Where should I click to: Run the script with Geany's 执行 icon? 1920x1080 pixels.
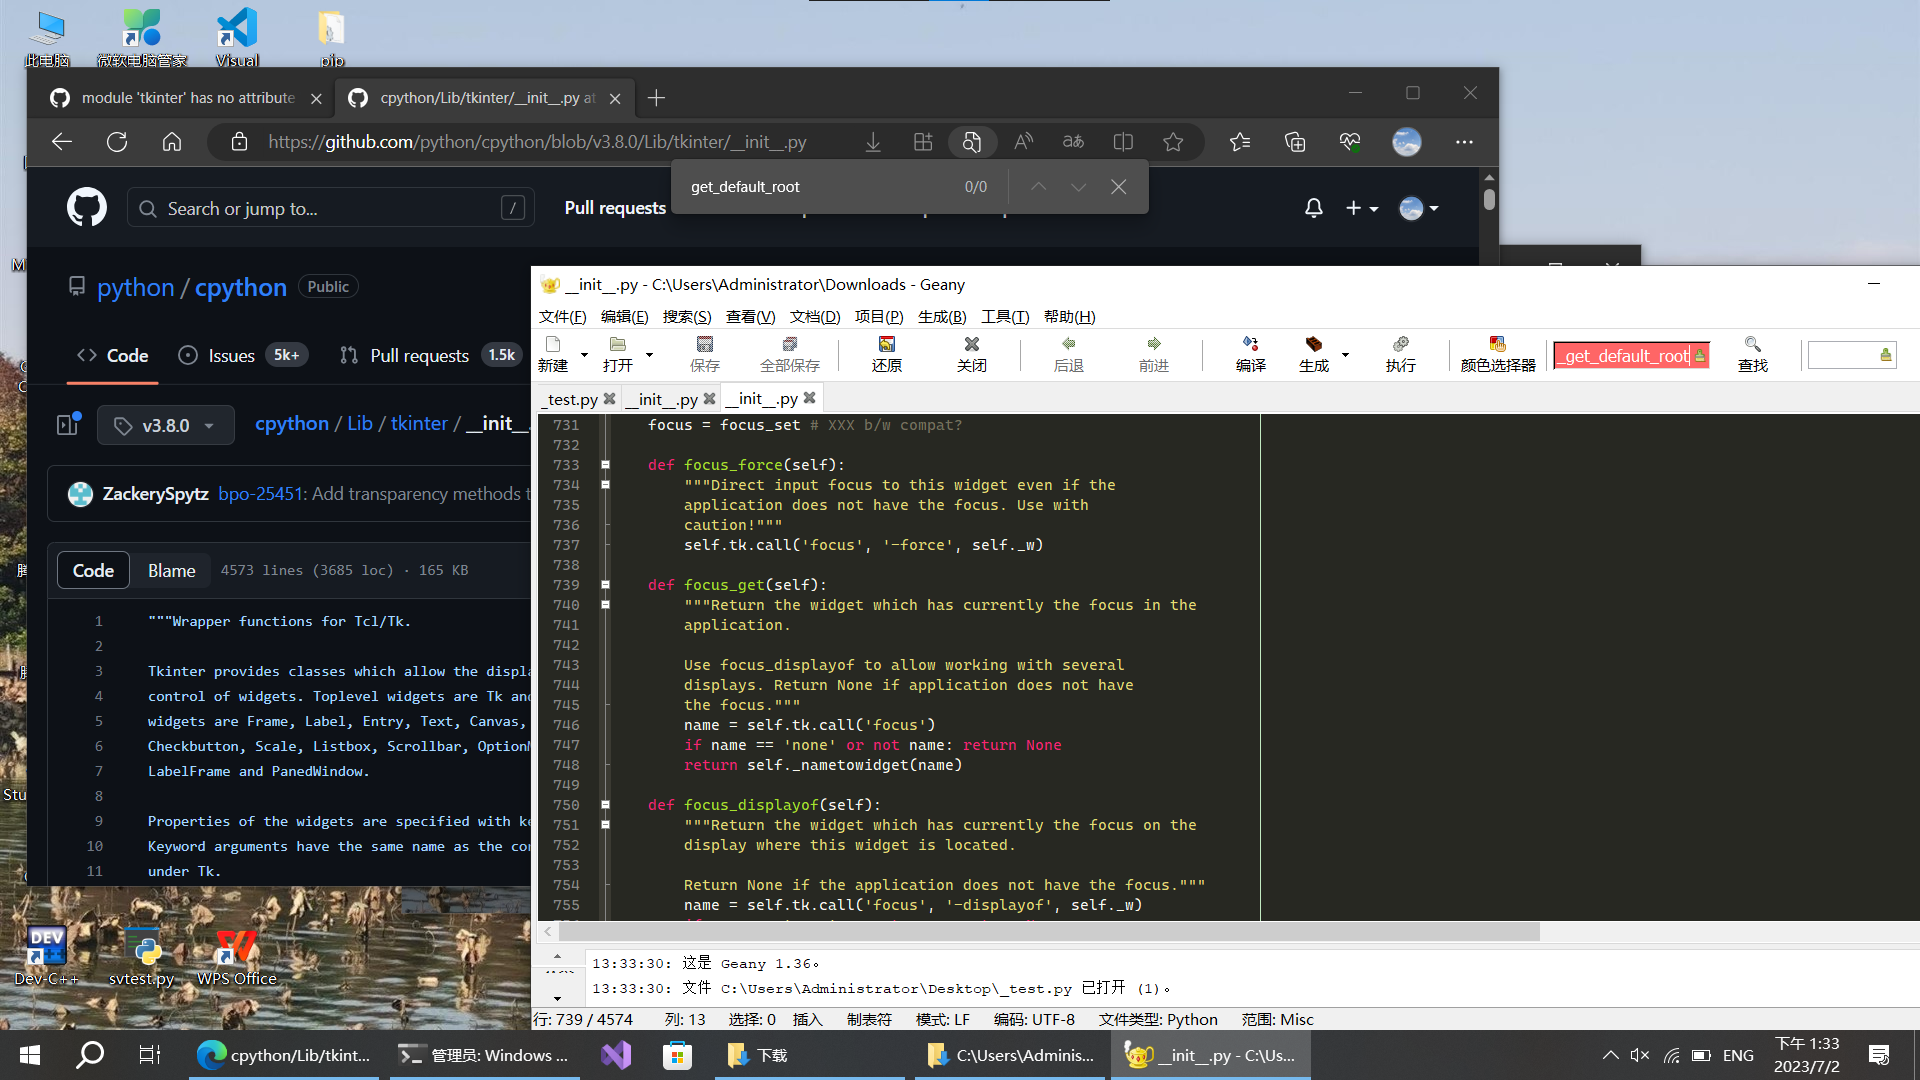coord(1400,354)
